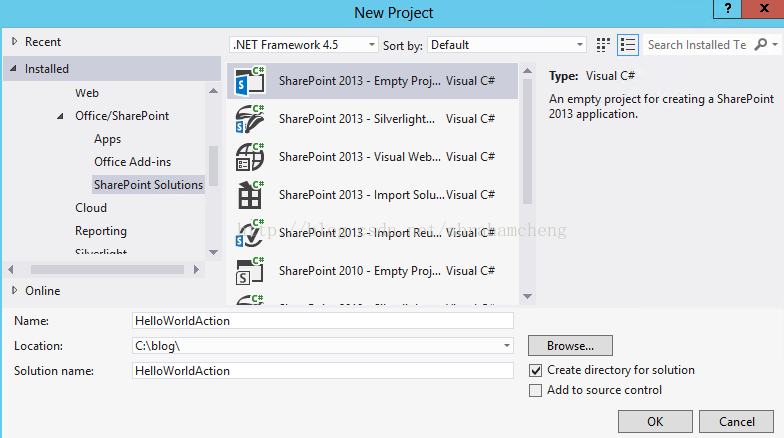Screen dimensions: 784x438
Task: Click category tree scroll down arrow
Action: tap(214, 252)
